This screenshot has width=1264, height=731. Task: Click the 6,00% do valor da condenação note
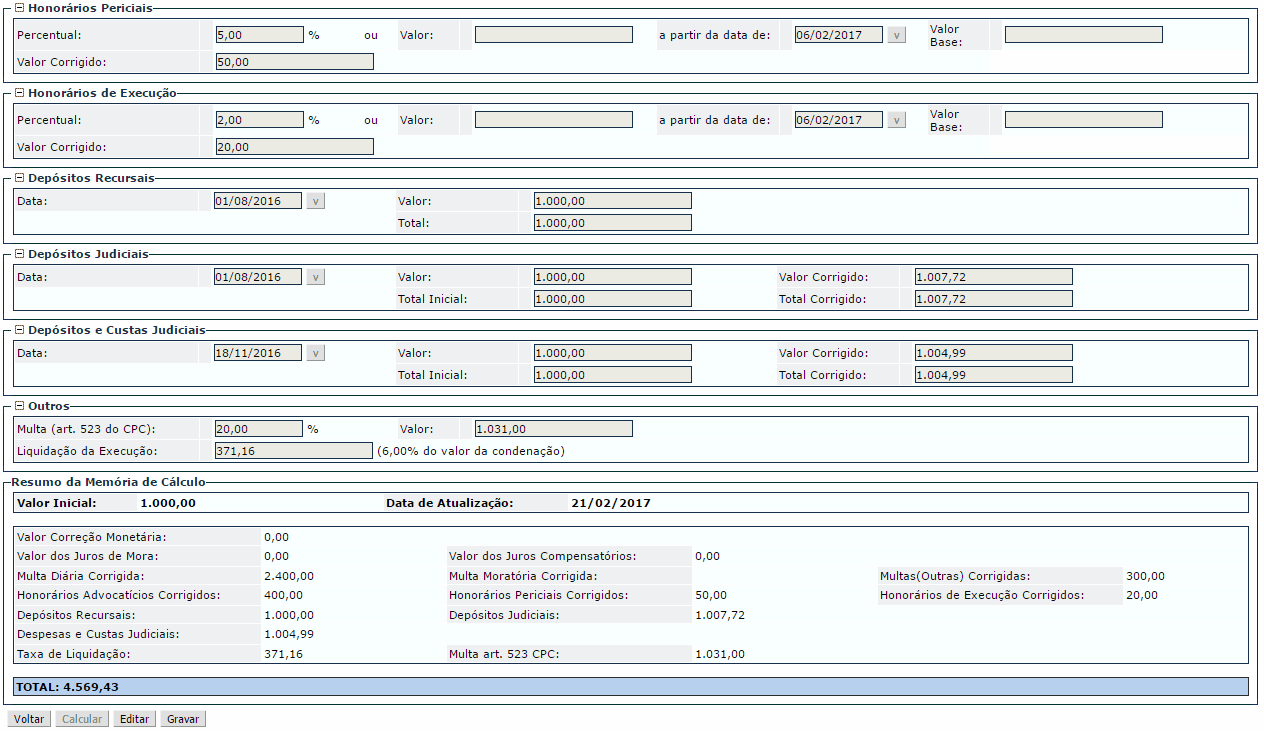[471, 451]
